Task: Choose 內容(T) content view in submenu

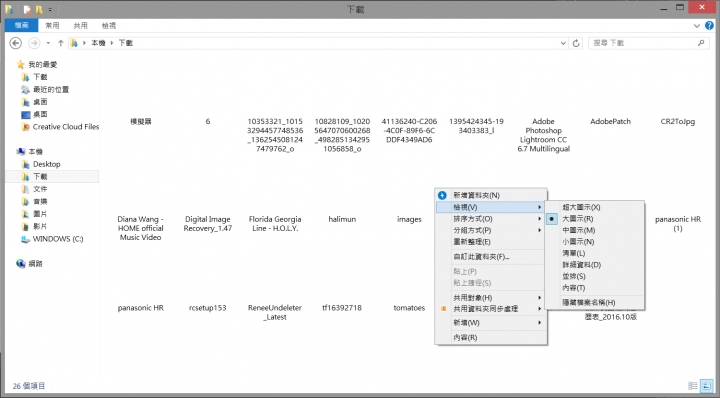Action: [x=595, y=288]
